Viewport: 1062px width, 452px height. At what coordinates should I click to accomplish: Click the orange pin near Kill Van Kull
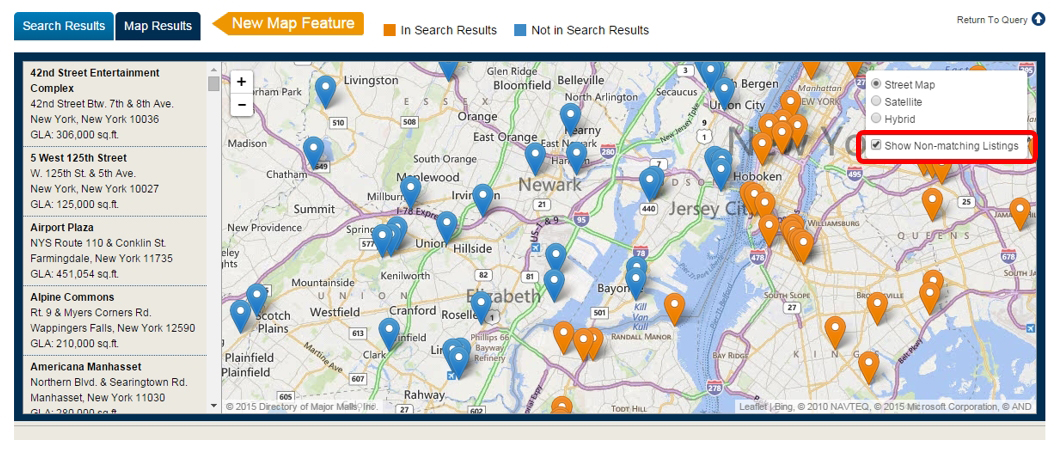click(x=674, y=309)
